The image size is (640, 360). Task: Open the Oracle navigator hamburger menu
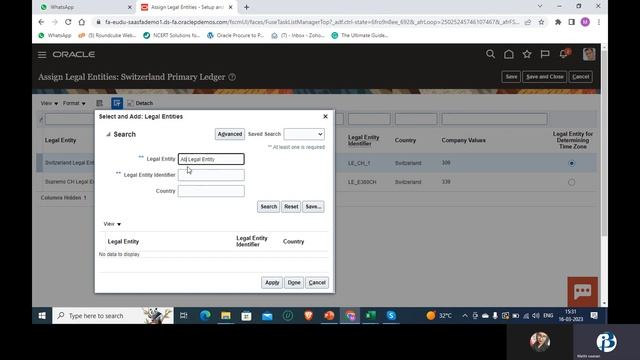[42, 55]
